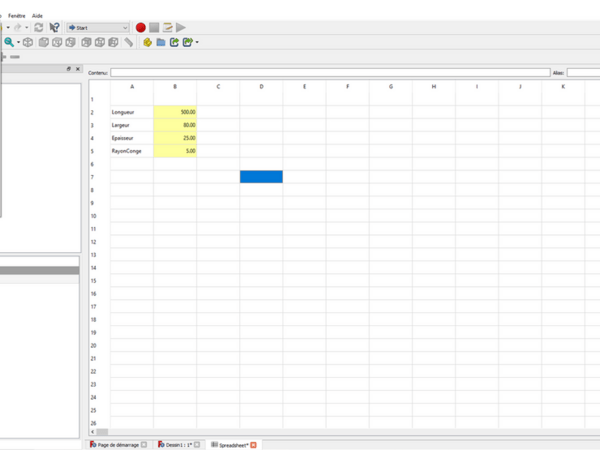The image size is (600, 450).
Task: Click the refresh recompute icon
Action: (38, 28)
